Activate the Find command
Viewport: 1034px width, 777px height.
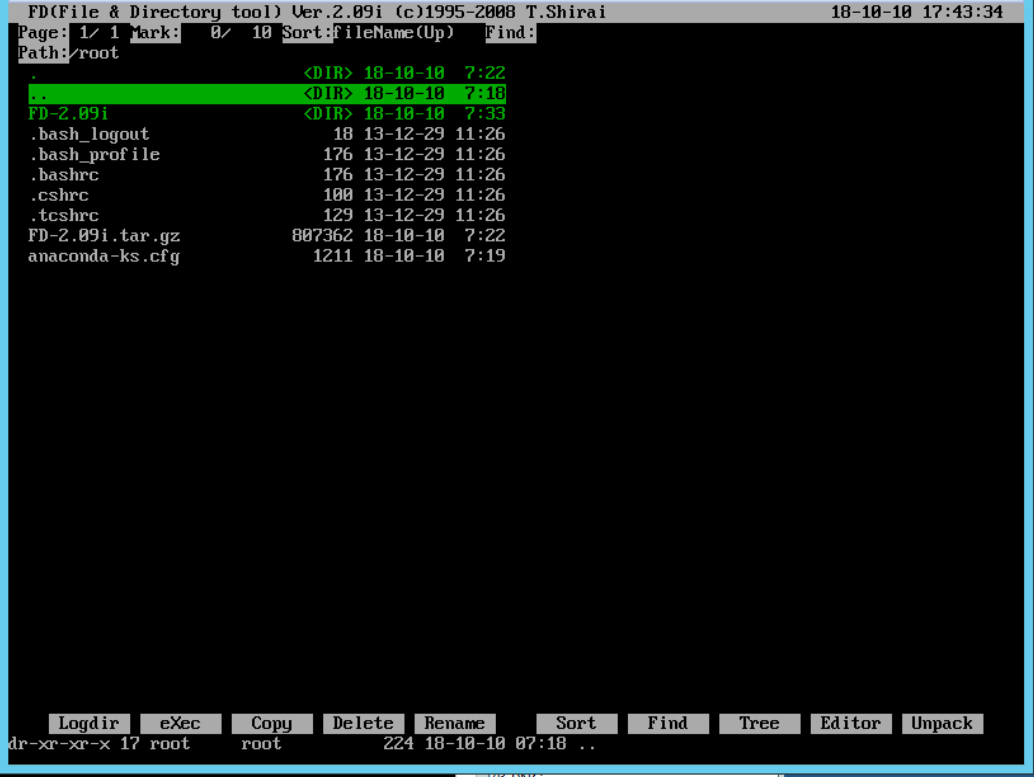coord(667,723)
